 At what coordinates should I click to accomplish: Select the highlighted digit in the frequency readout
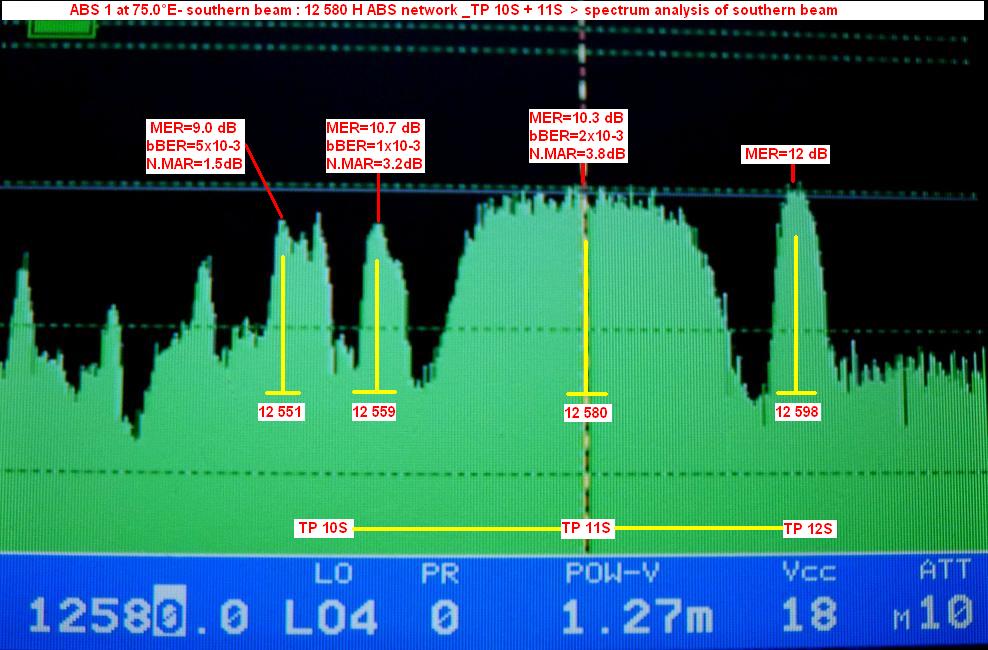pyautogui.click(x=166, y=616)
